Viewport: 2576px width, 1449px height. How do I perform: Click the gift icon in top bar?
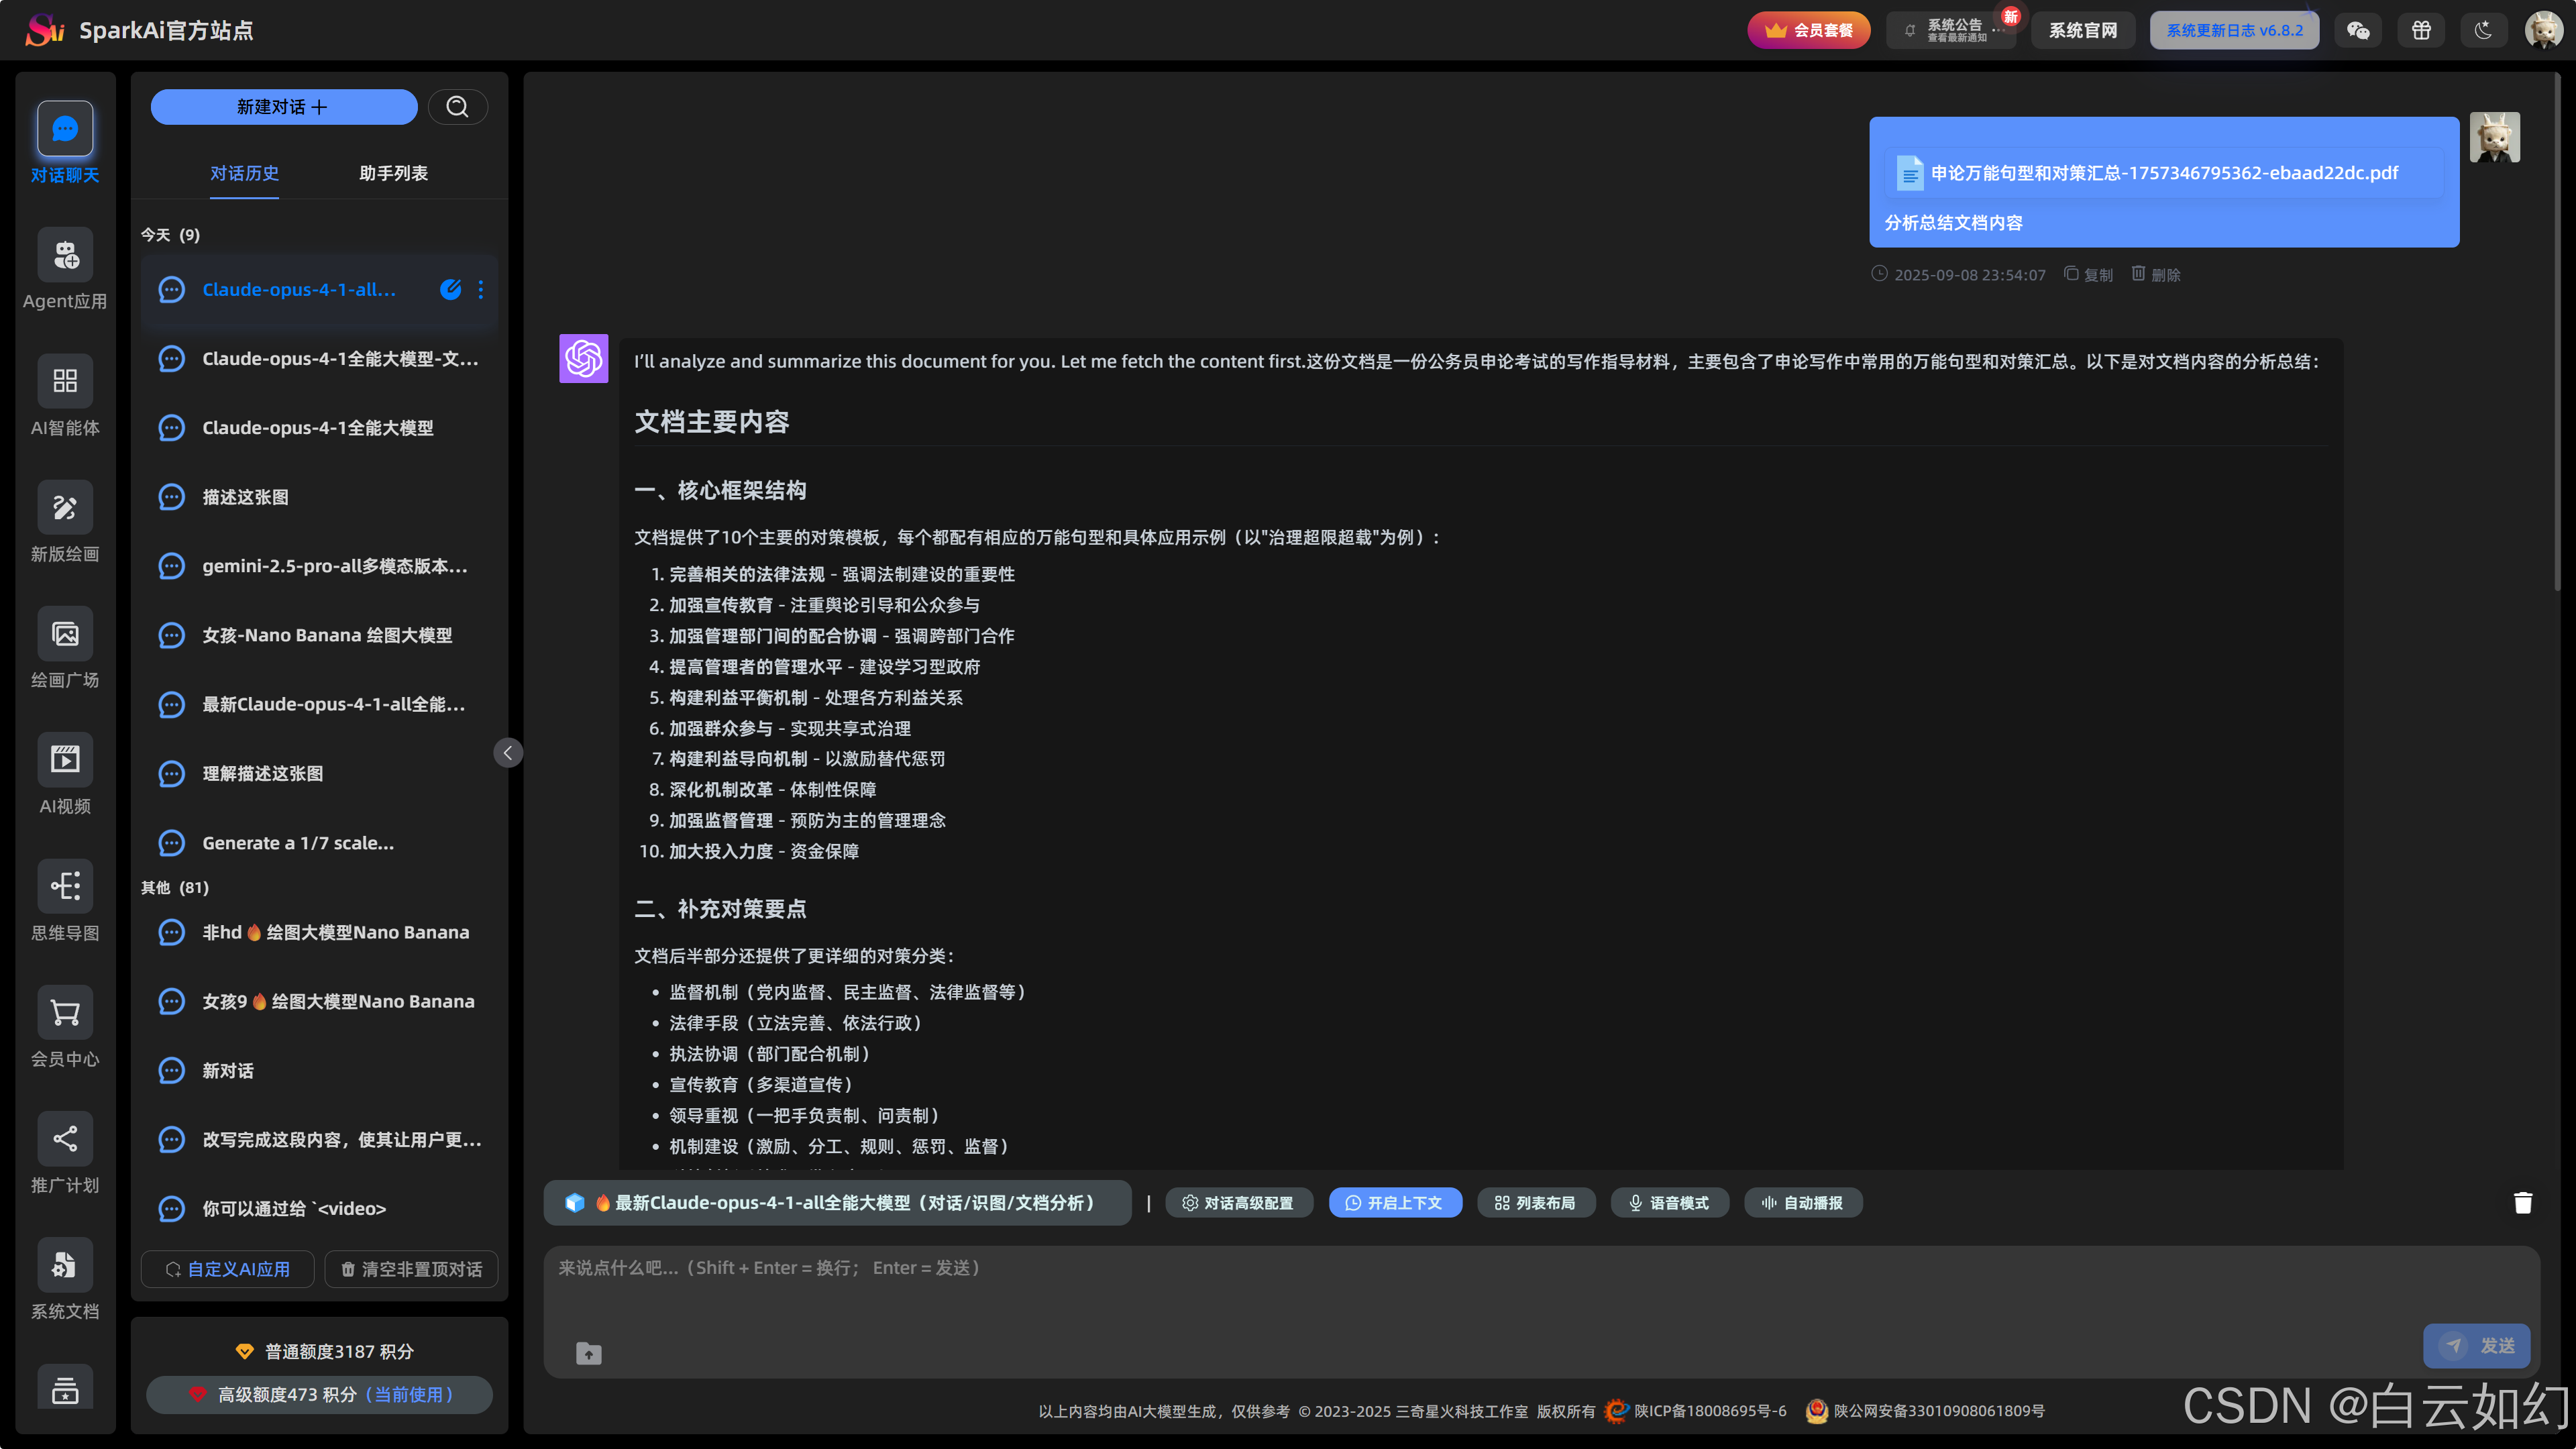point(2421,30)
